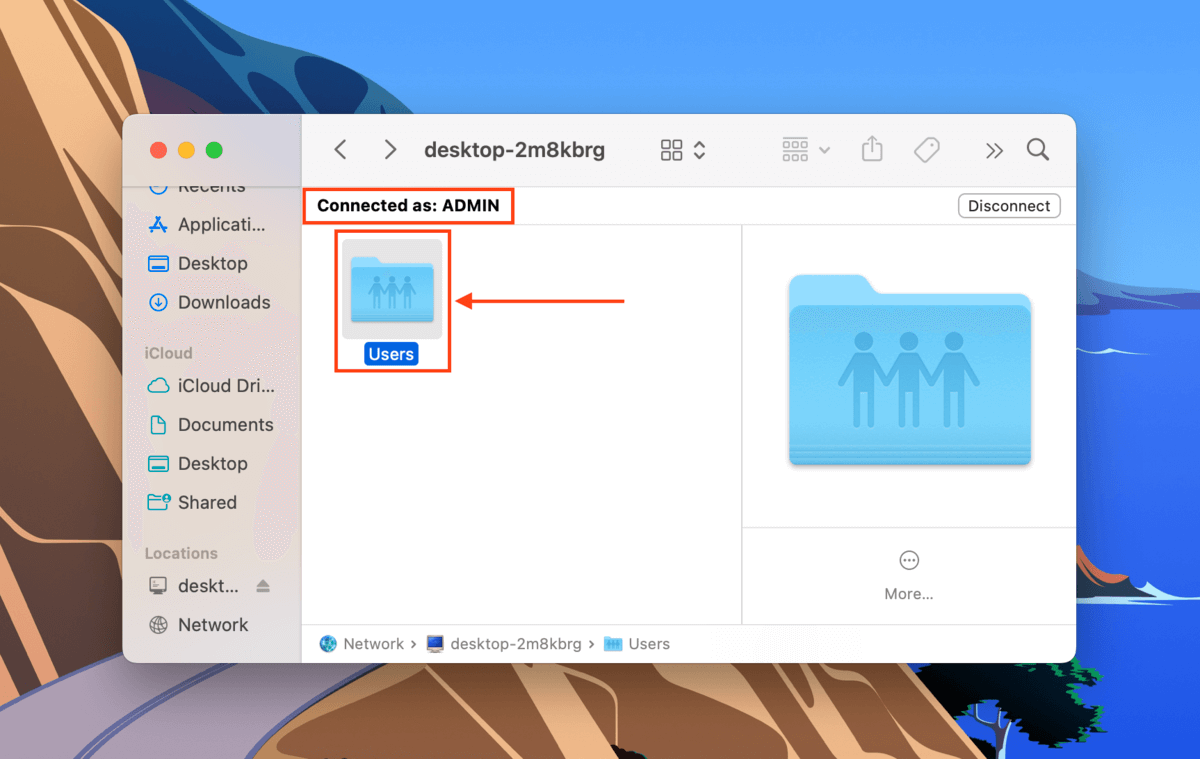
Task: Close the Finder window with the red button
Action: pos(158,150)
